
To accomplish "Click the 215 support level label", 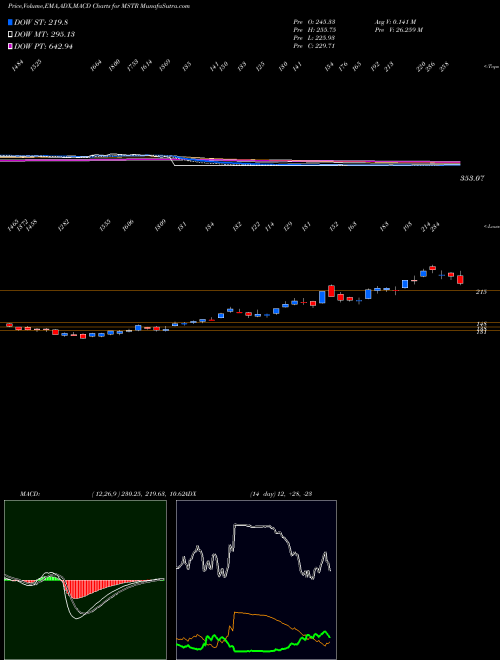I will tap(481, 292).
